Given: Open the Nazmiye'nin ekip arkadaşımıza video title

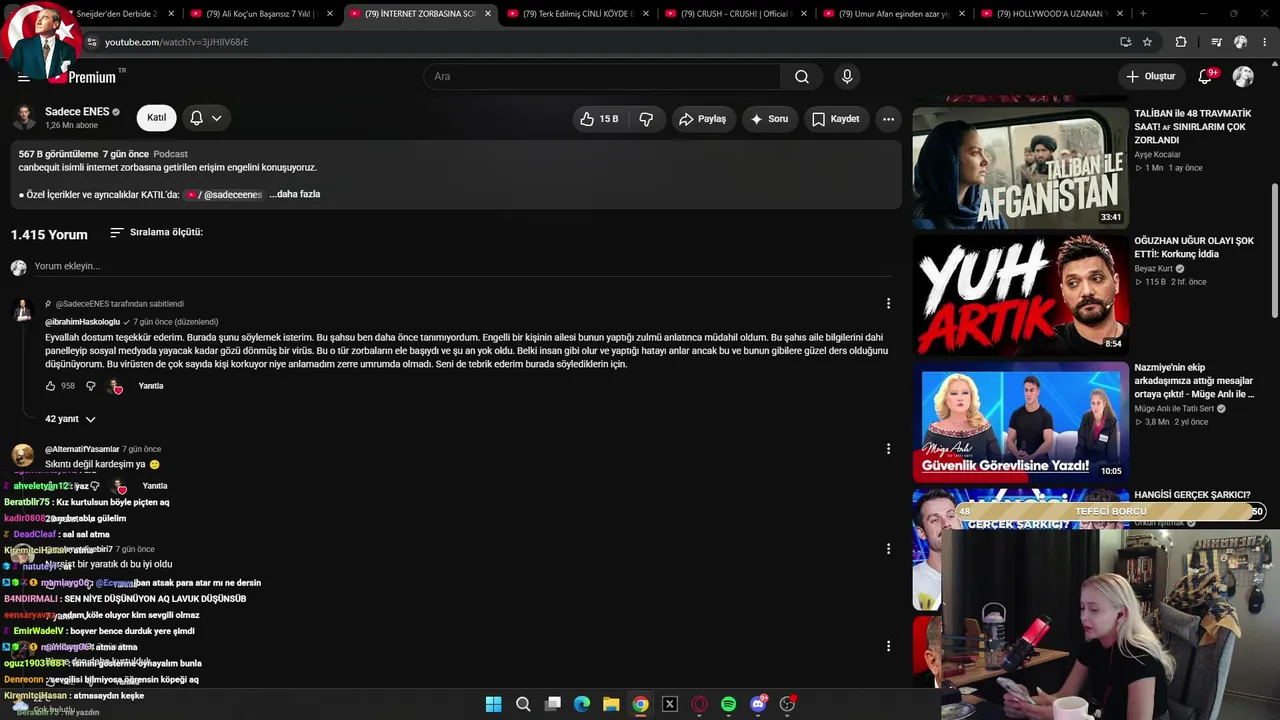Looking at the screenshot, I should tap(1194, 381).
